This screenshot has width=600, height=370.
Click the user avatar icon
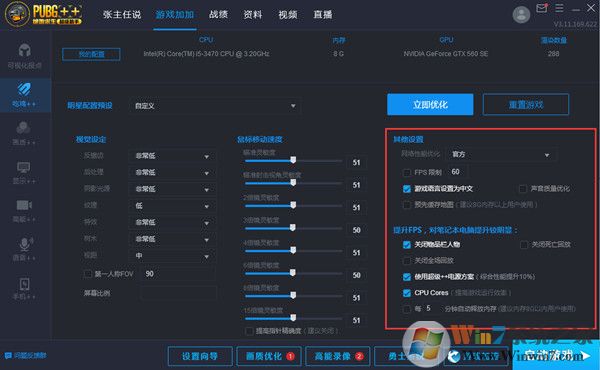click(x=521, y=15)
